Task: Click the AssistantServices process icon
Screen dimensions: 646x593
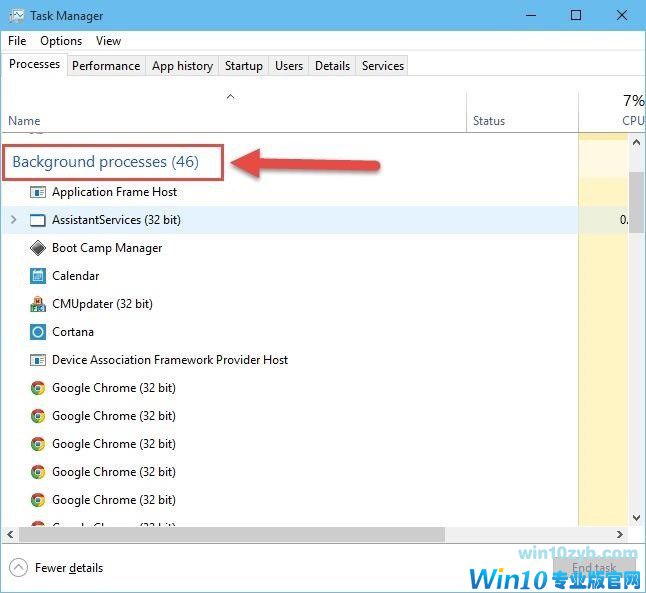Action: [x=38, y=220]
